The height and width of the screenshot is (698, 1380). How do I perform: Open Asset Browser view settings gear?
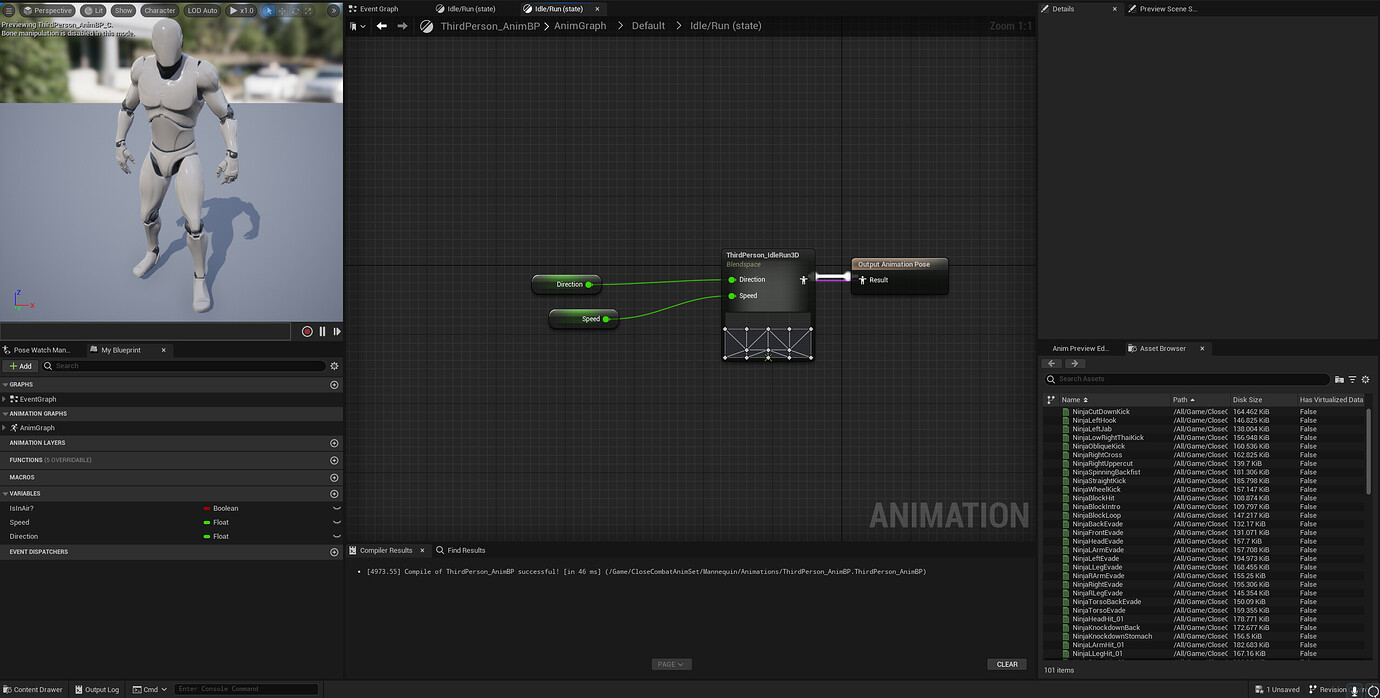1365,379
